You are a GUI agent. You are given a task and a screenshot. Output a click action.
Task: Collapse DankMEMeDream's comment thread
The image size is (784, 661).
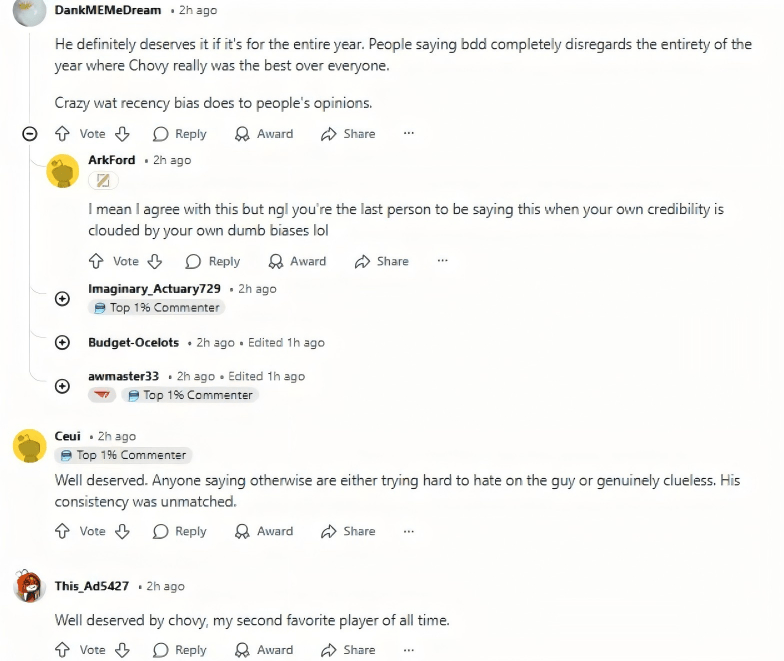30,134
